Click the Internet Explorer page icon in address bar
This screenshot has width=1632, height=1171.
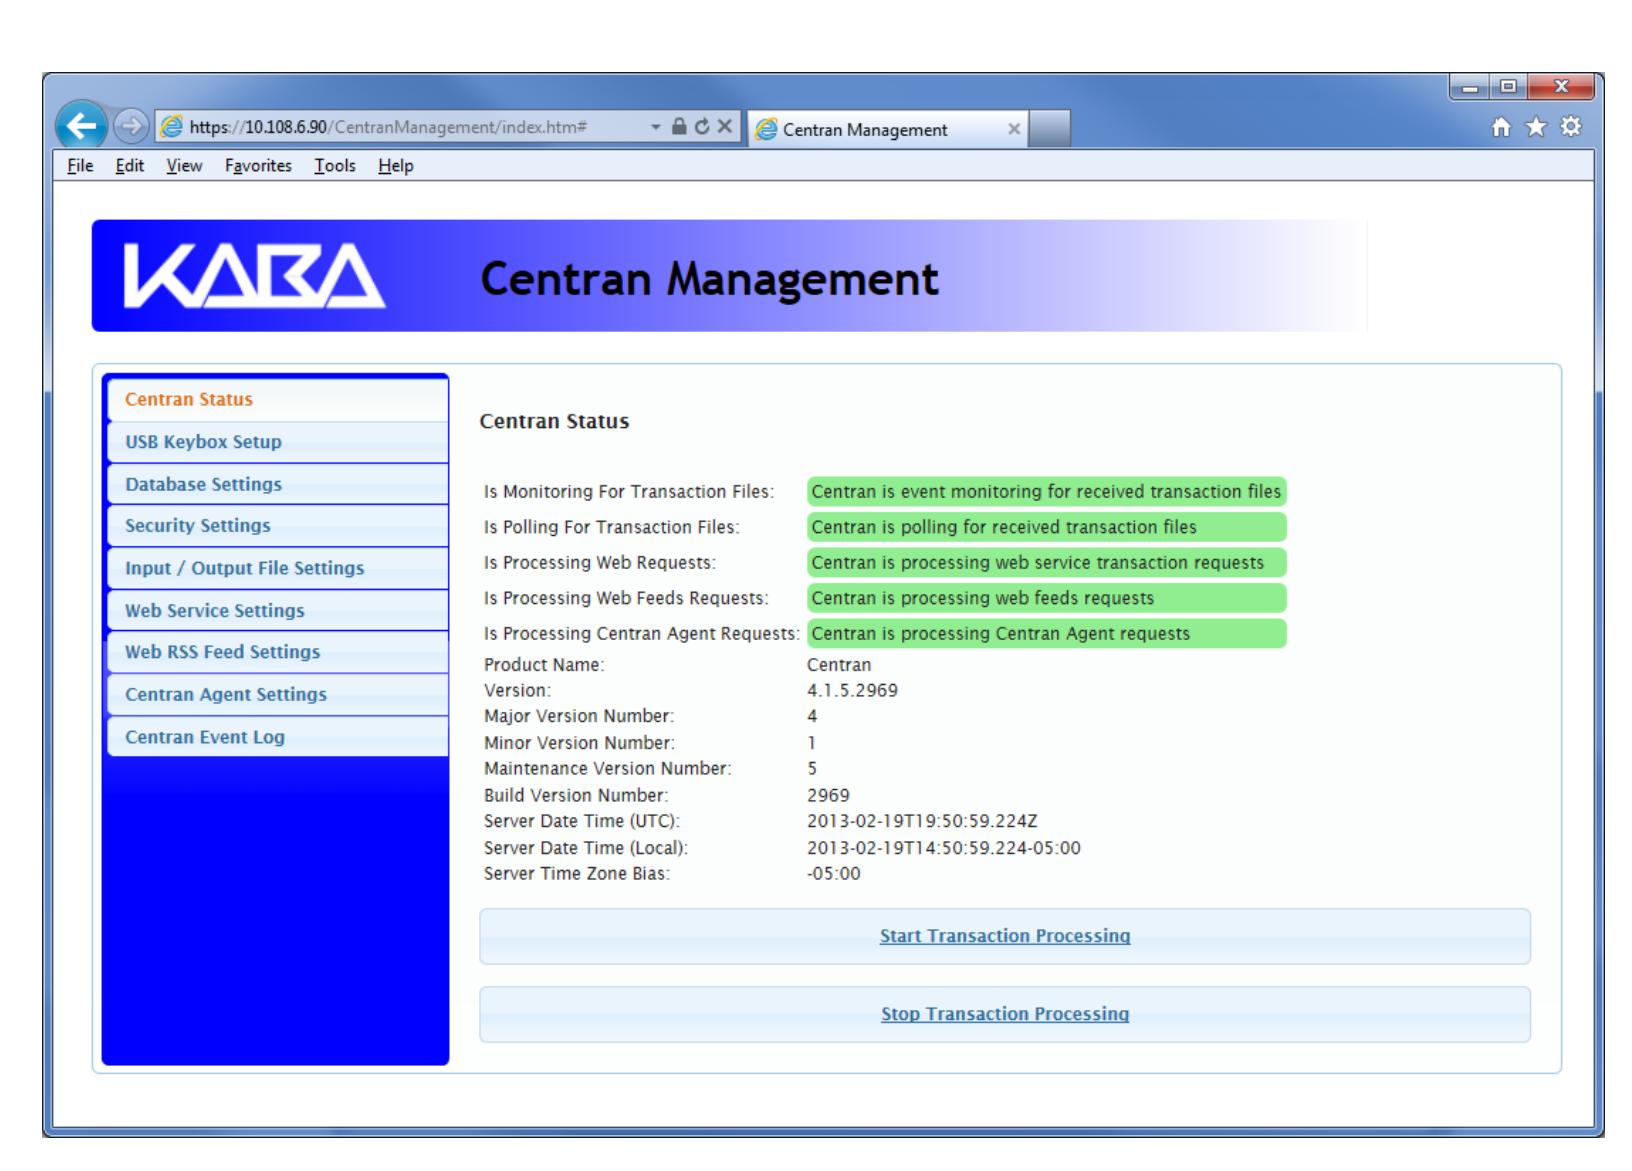[171, 128]
